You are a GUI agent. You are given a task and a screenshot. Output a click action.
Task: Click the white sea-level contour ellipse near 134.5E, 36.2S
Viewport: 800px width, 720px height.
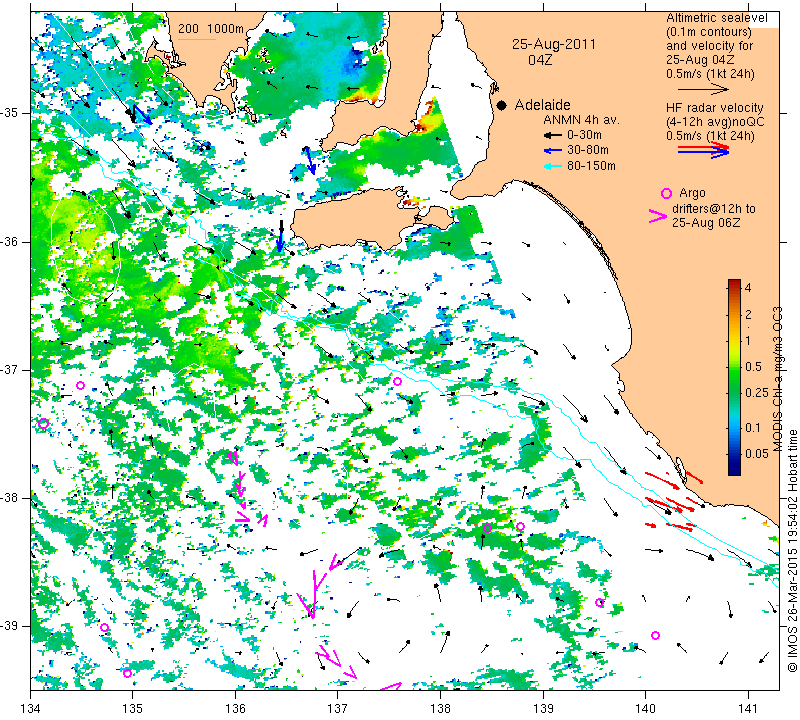click(x=86, y=249)
